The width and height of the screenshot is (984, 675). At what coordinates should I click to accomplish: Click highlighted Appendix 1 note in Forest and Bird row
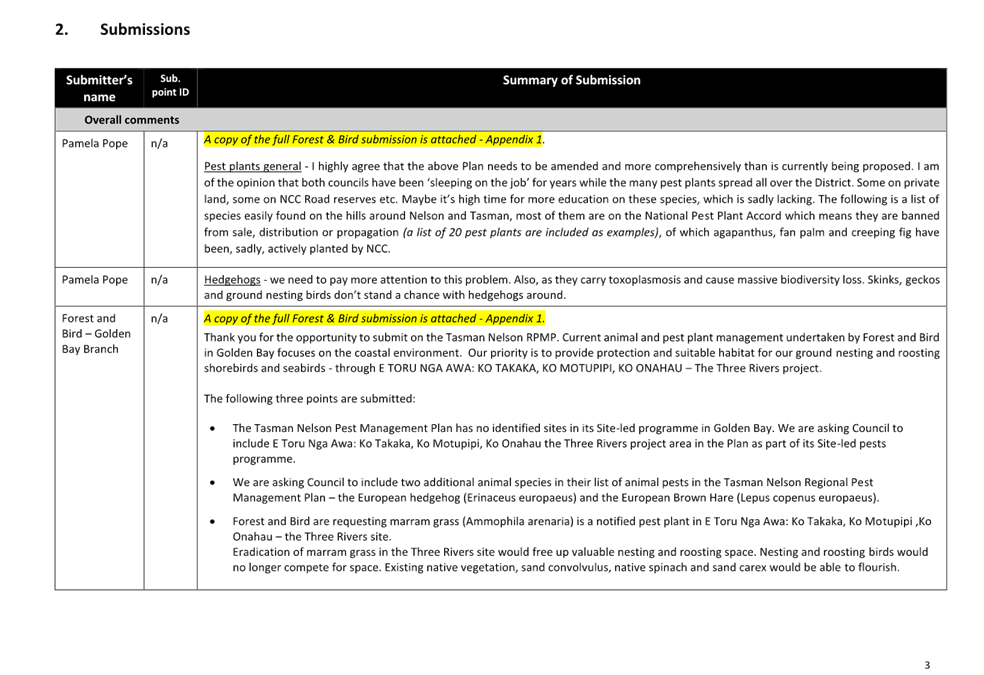(x=374, y=318)
